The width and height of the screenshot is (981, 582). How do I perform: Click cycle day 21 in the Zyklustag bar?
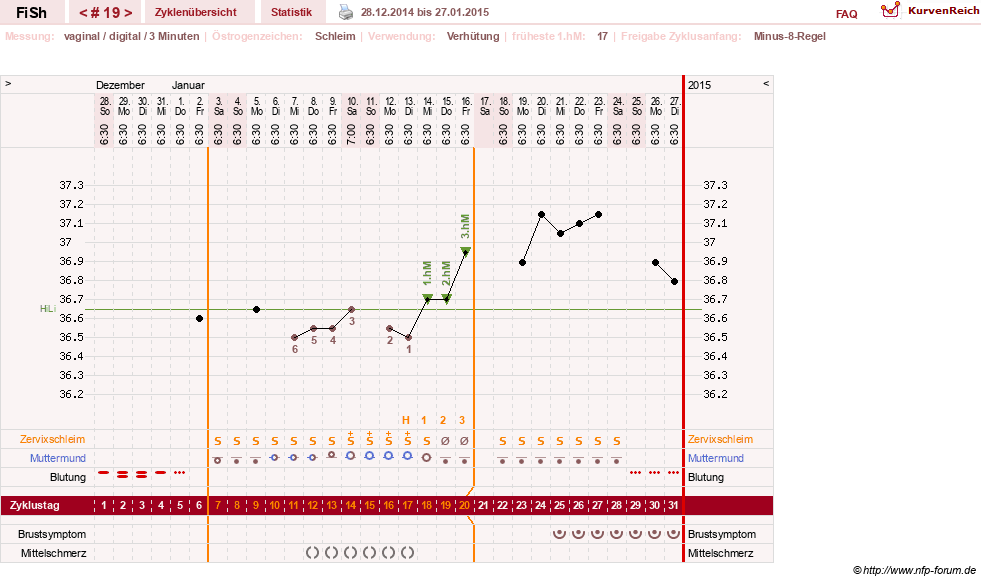[483, 505]
